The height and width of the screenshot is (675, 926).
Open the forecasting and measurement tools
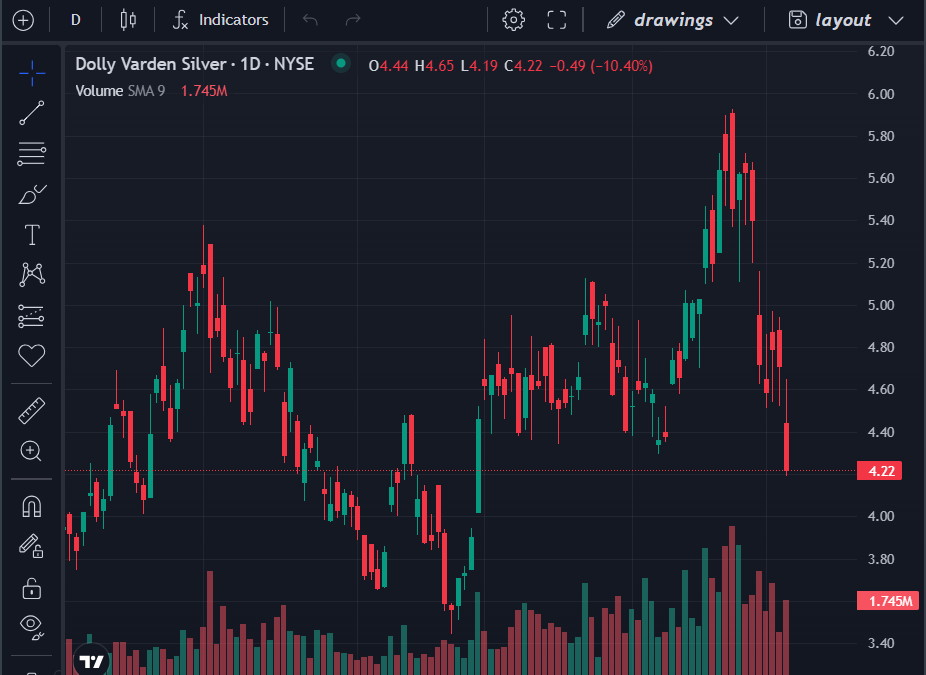coord(32,315)
